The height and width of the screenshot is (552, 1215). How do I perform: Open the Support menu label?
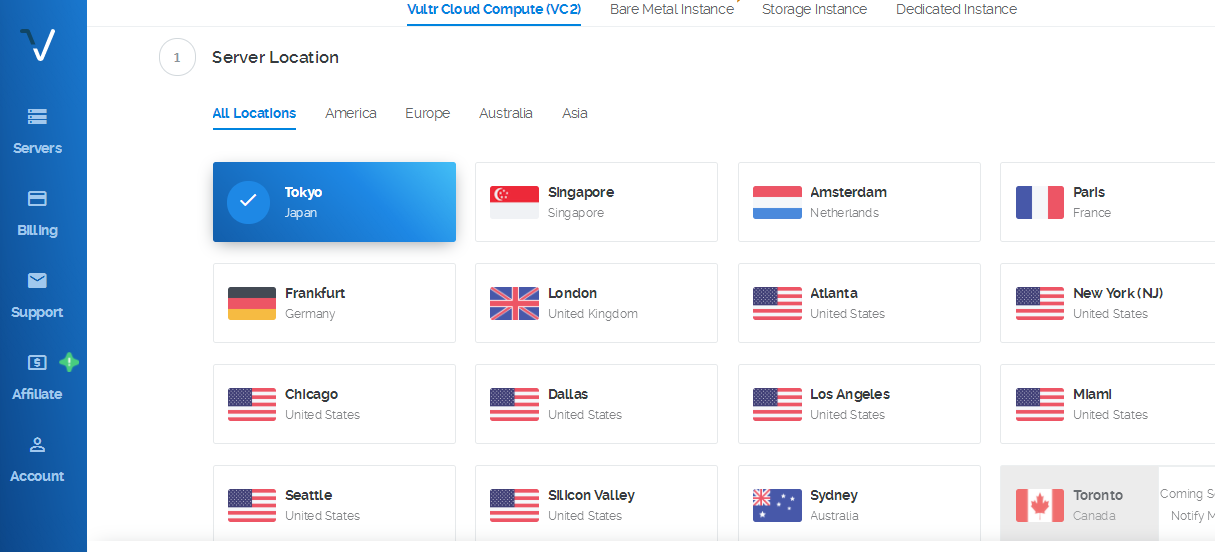(37, 312)
